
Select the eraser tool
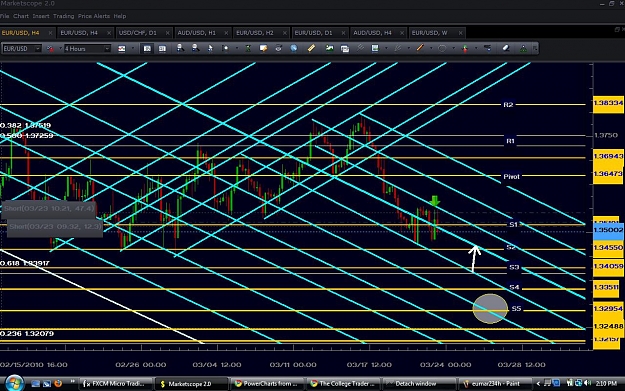[x=506, y=48]
